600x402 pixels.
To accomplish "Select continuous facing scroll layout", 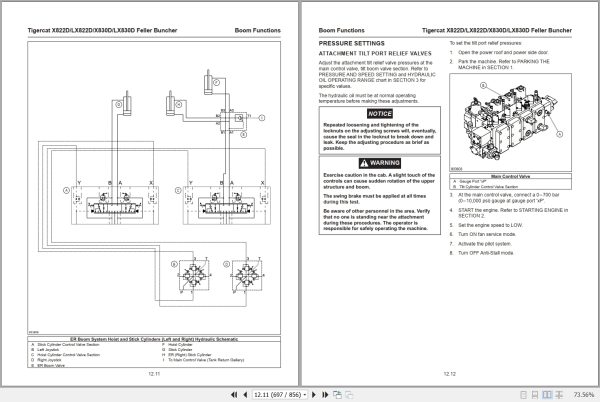I will [559, 395].
